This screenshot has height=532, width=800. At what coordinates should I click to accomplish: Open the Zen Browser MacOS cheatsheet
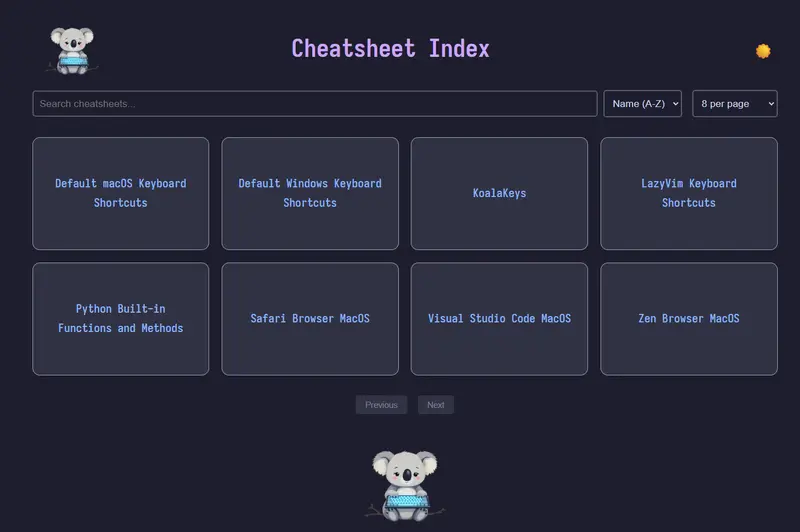pos(688,319)
